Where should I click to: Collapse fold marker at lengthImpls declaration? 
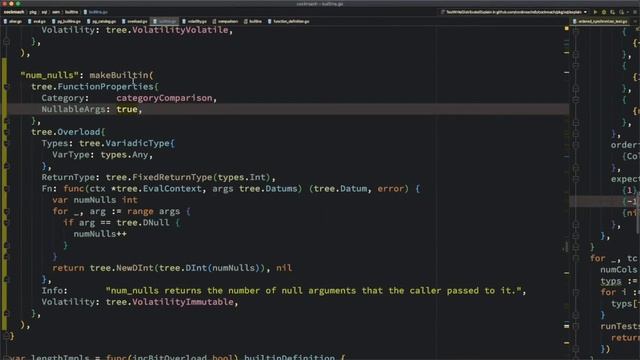(x=6, y=358)
